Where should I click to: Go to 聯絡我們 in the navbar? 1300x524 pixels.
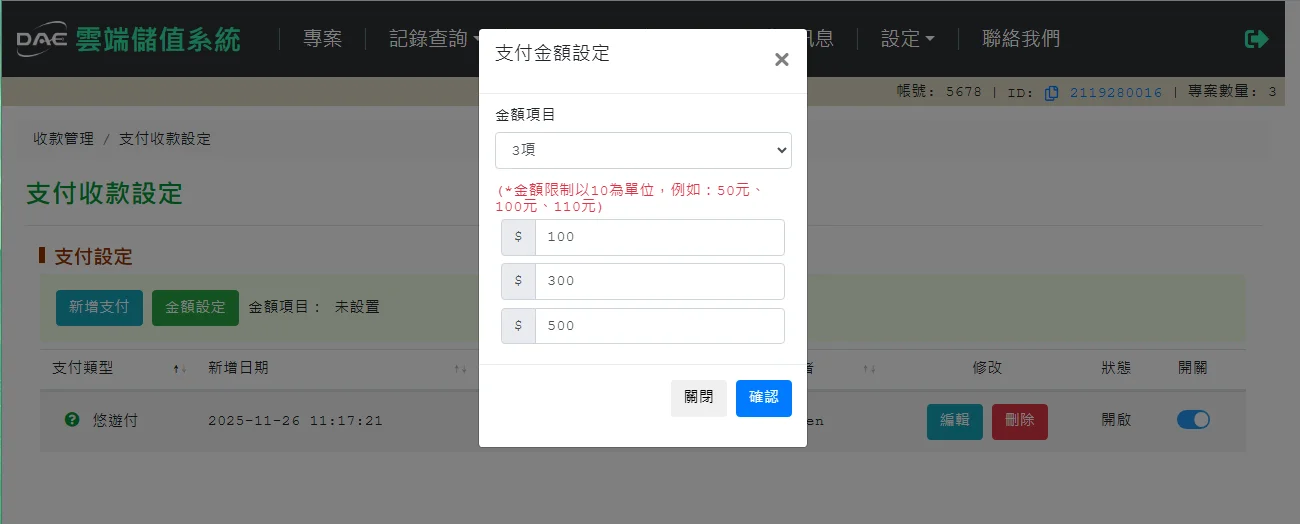pyautogui.click(x=1021, y=39)
